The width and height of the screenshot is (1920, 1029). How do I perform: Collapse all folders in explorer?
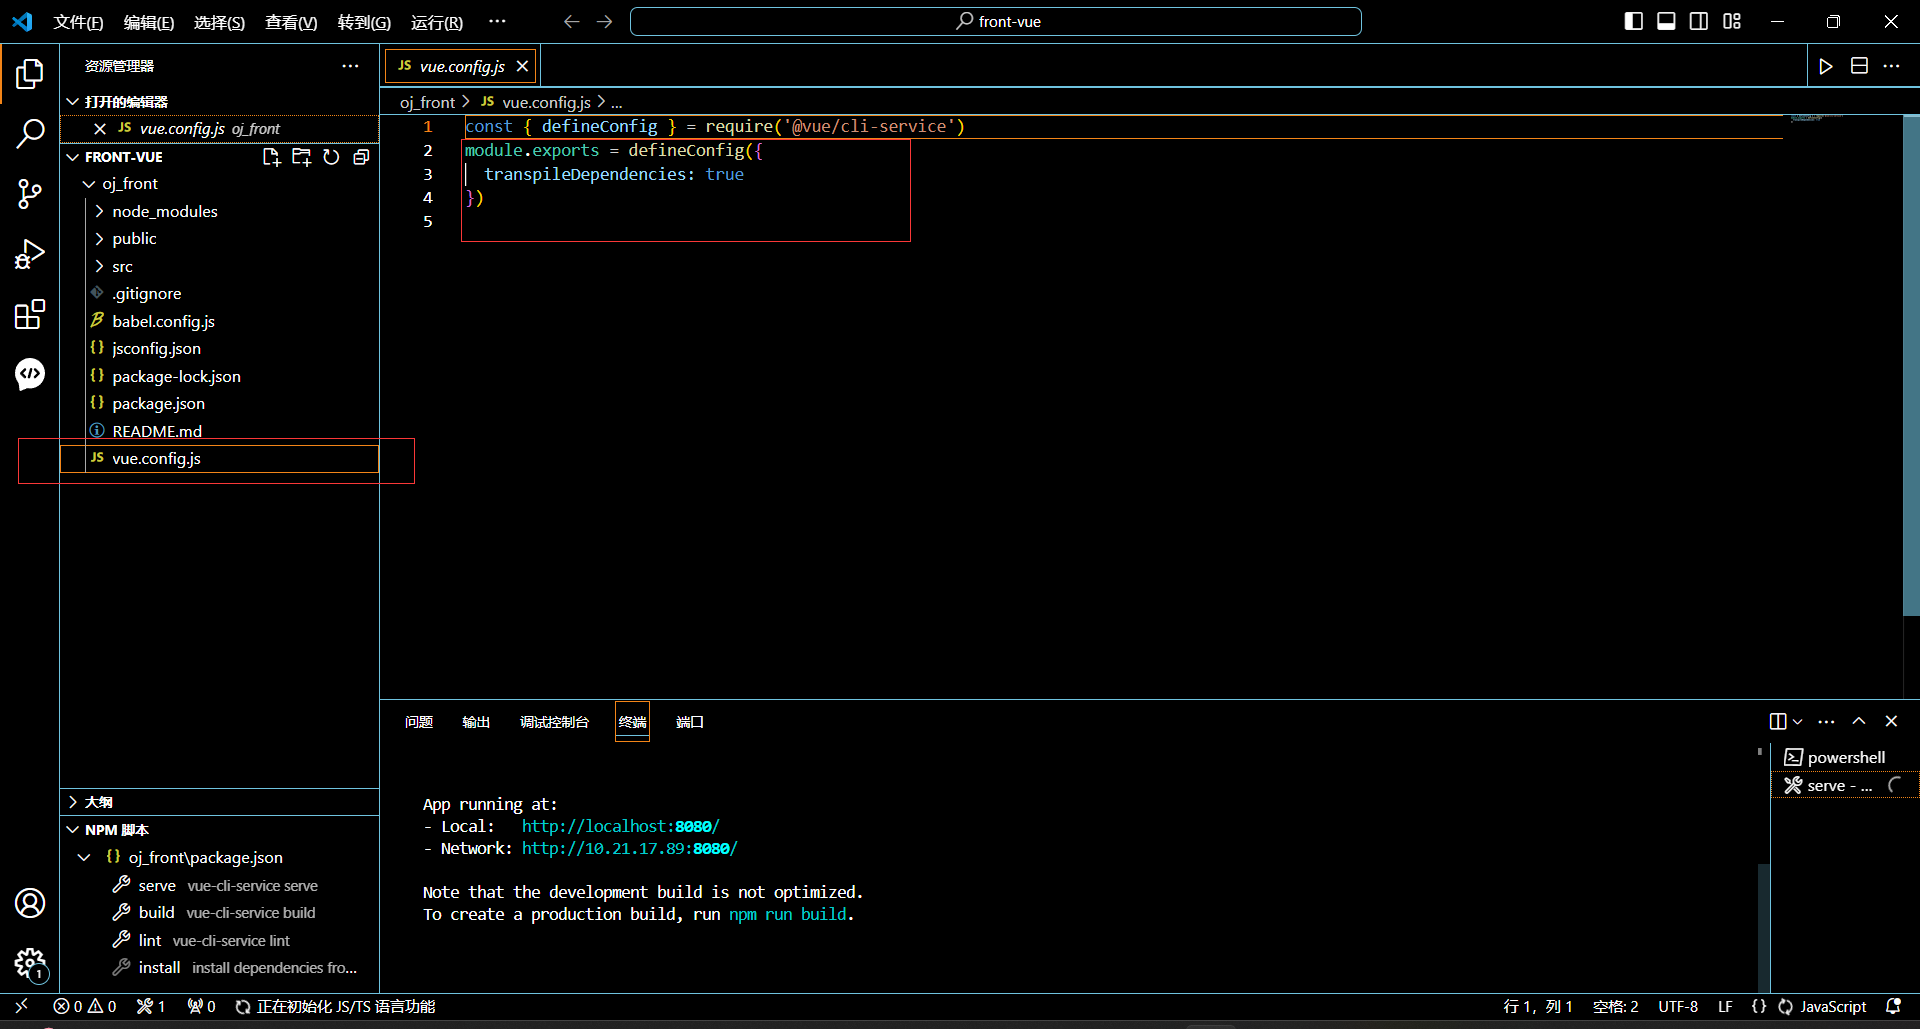361,157
